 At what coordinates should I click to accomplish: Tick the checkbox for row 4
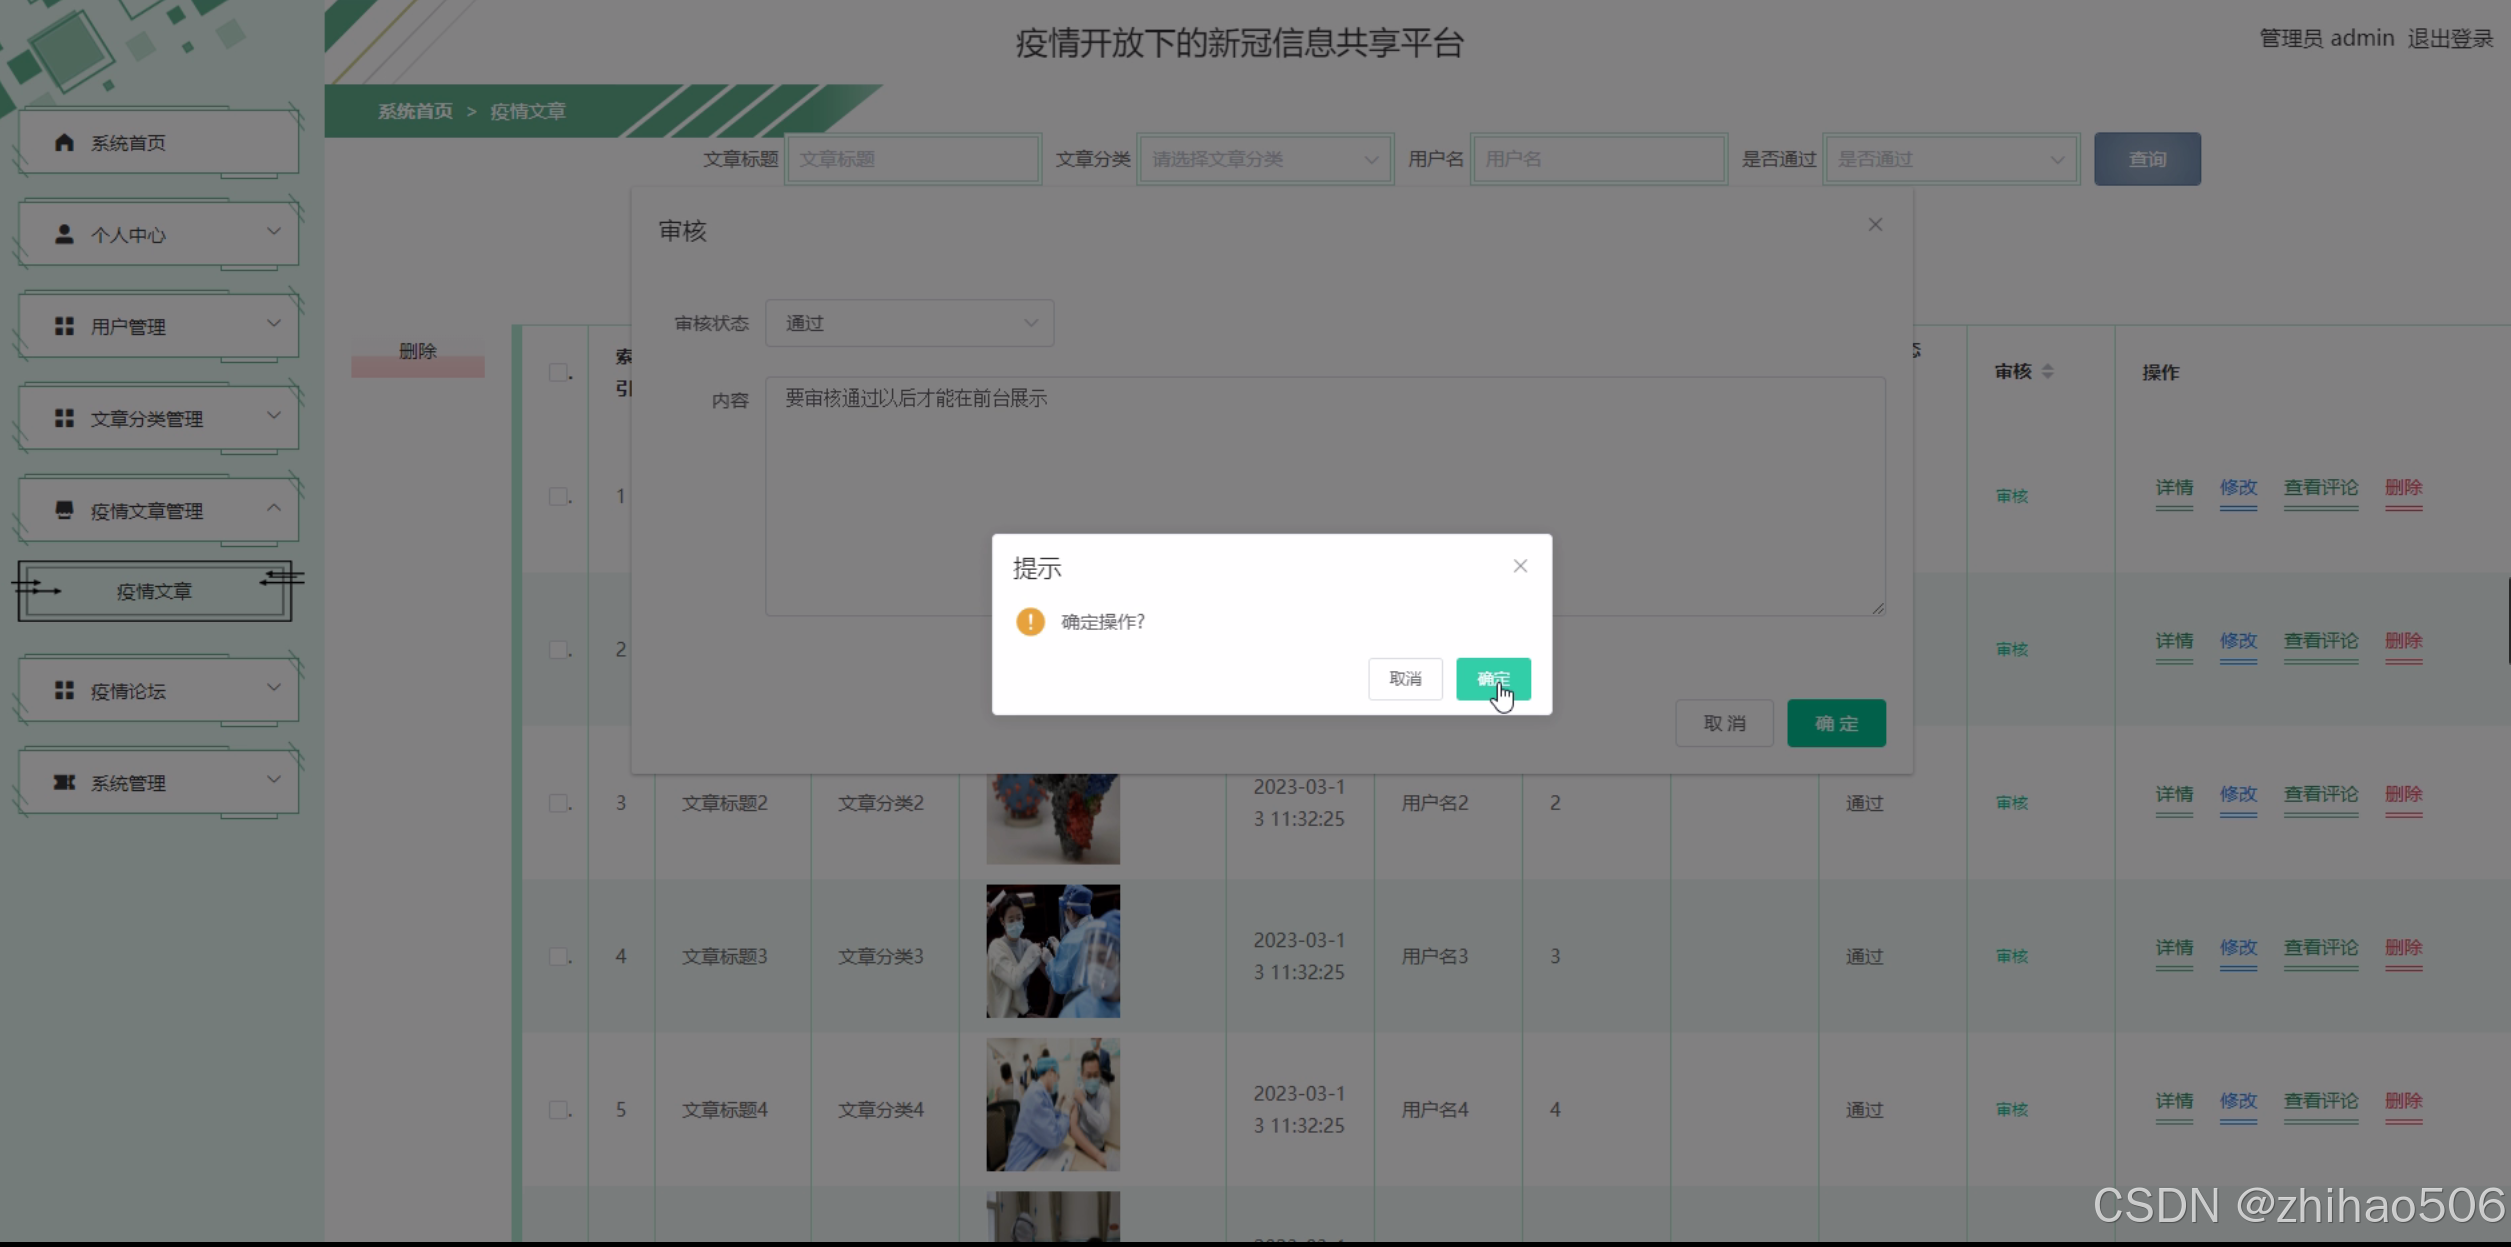coord(558,956)
